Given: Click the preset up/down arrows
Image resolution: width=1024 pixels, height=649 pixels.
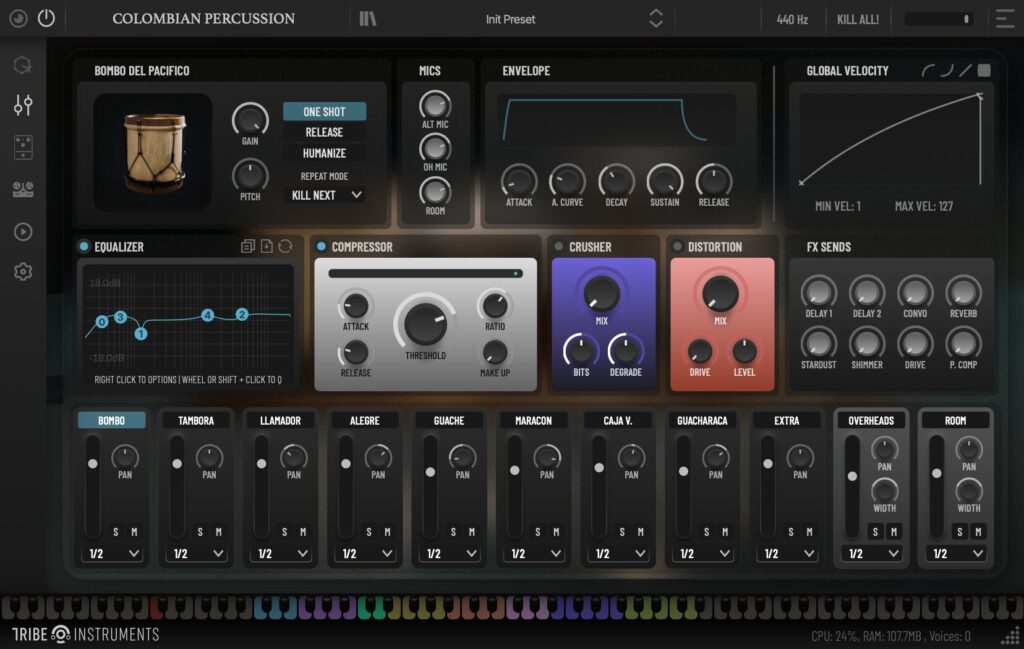Looking at the screenshot, I should point(656,18).
